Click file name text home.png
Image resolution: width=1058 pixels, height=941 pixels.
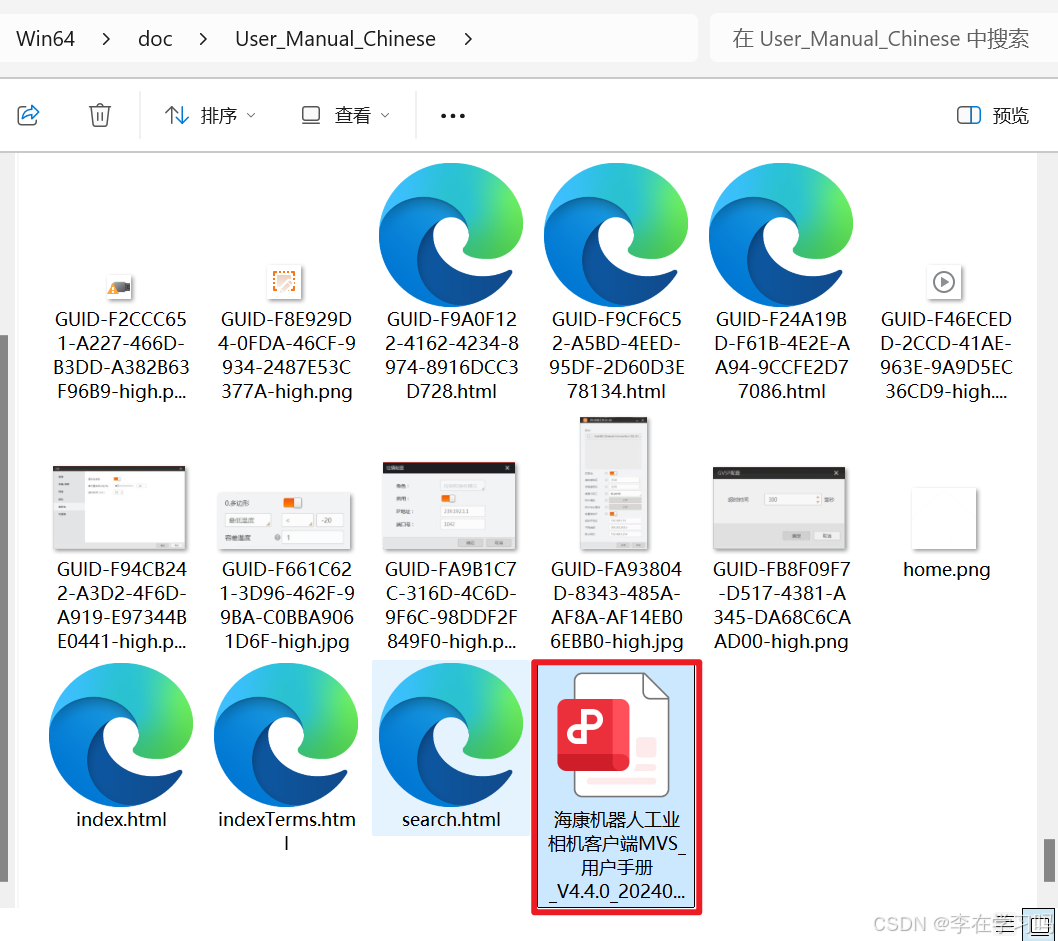947,570
